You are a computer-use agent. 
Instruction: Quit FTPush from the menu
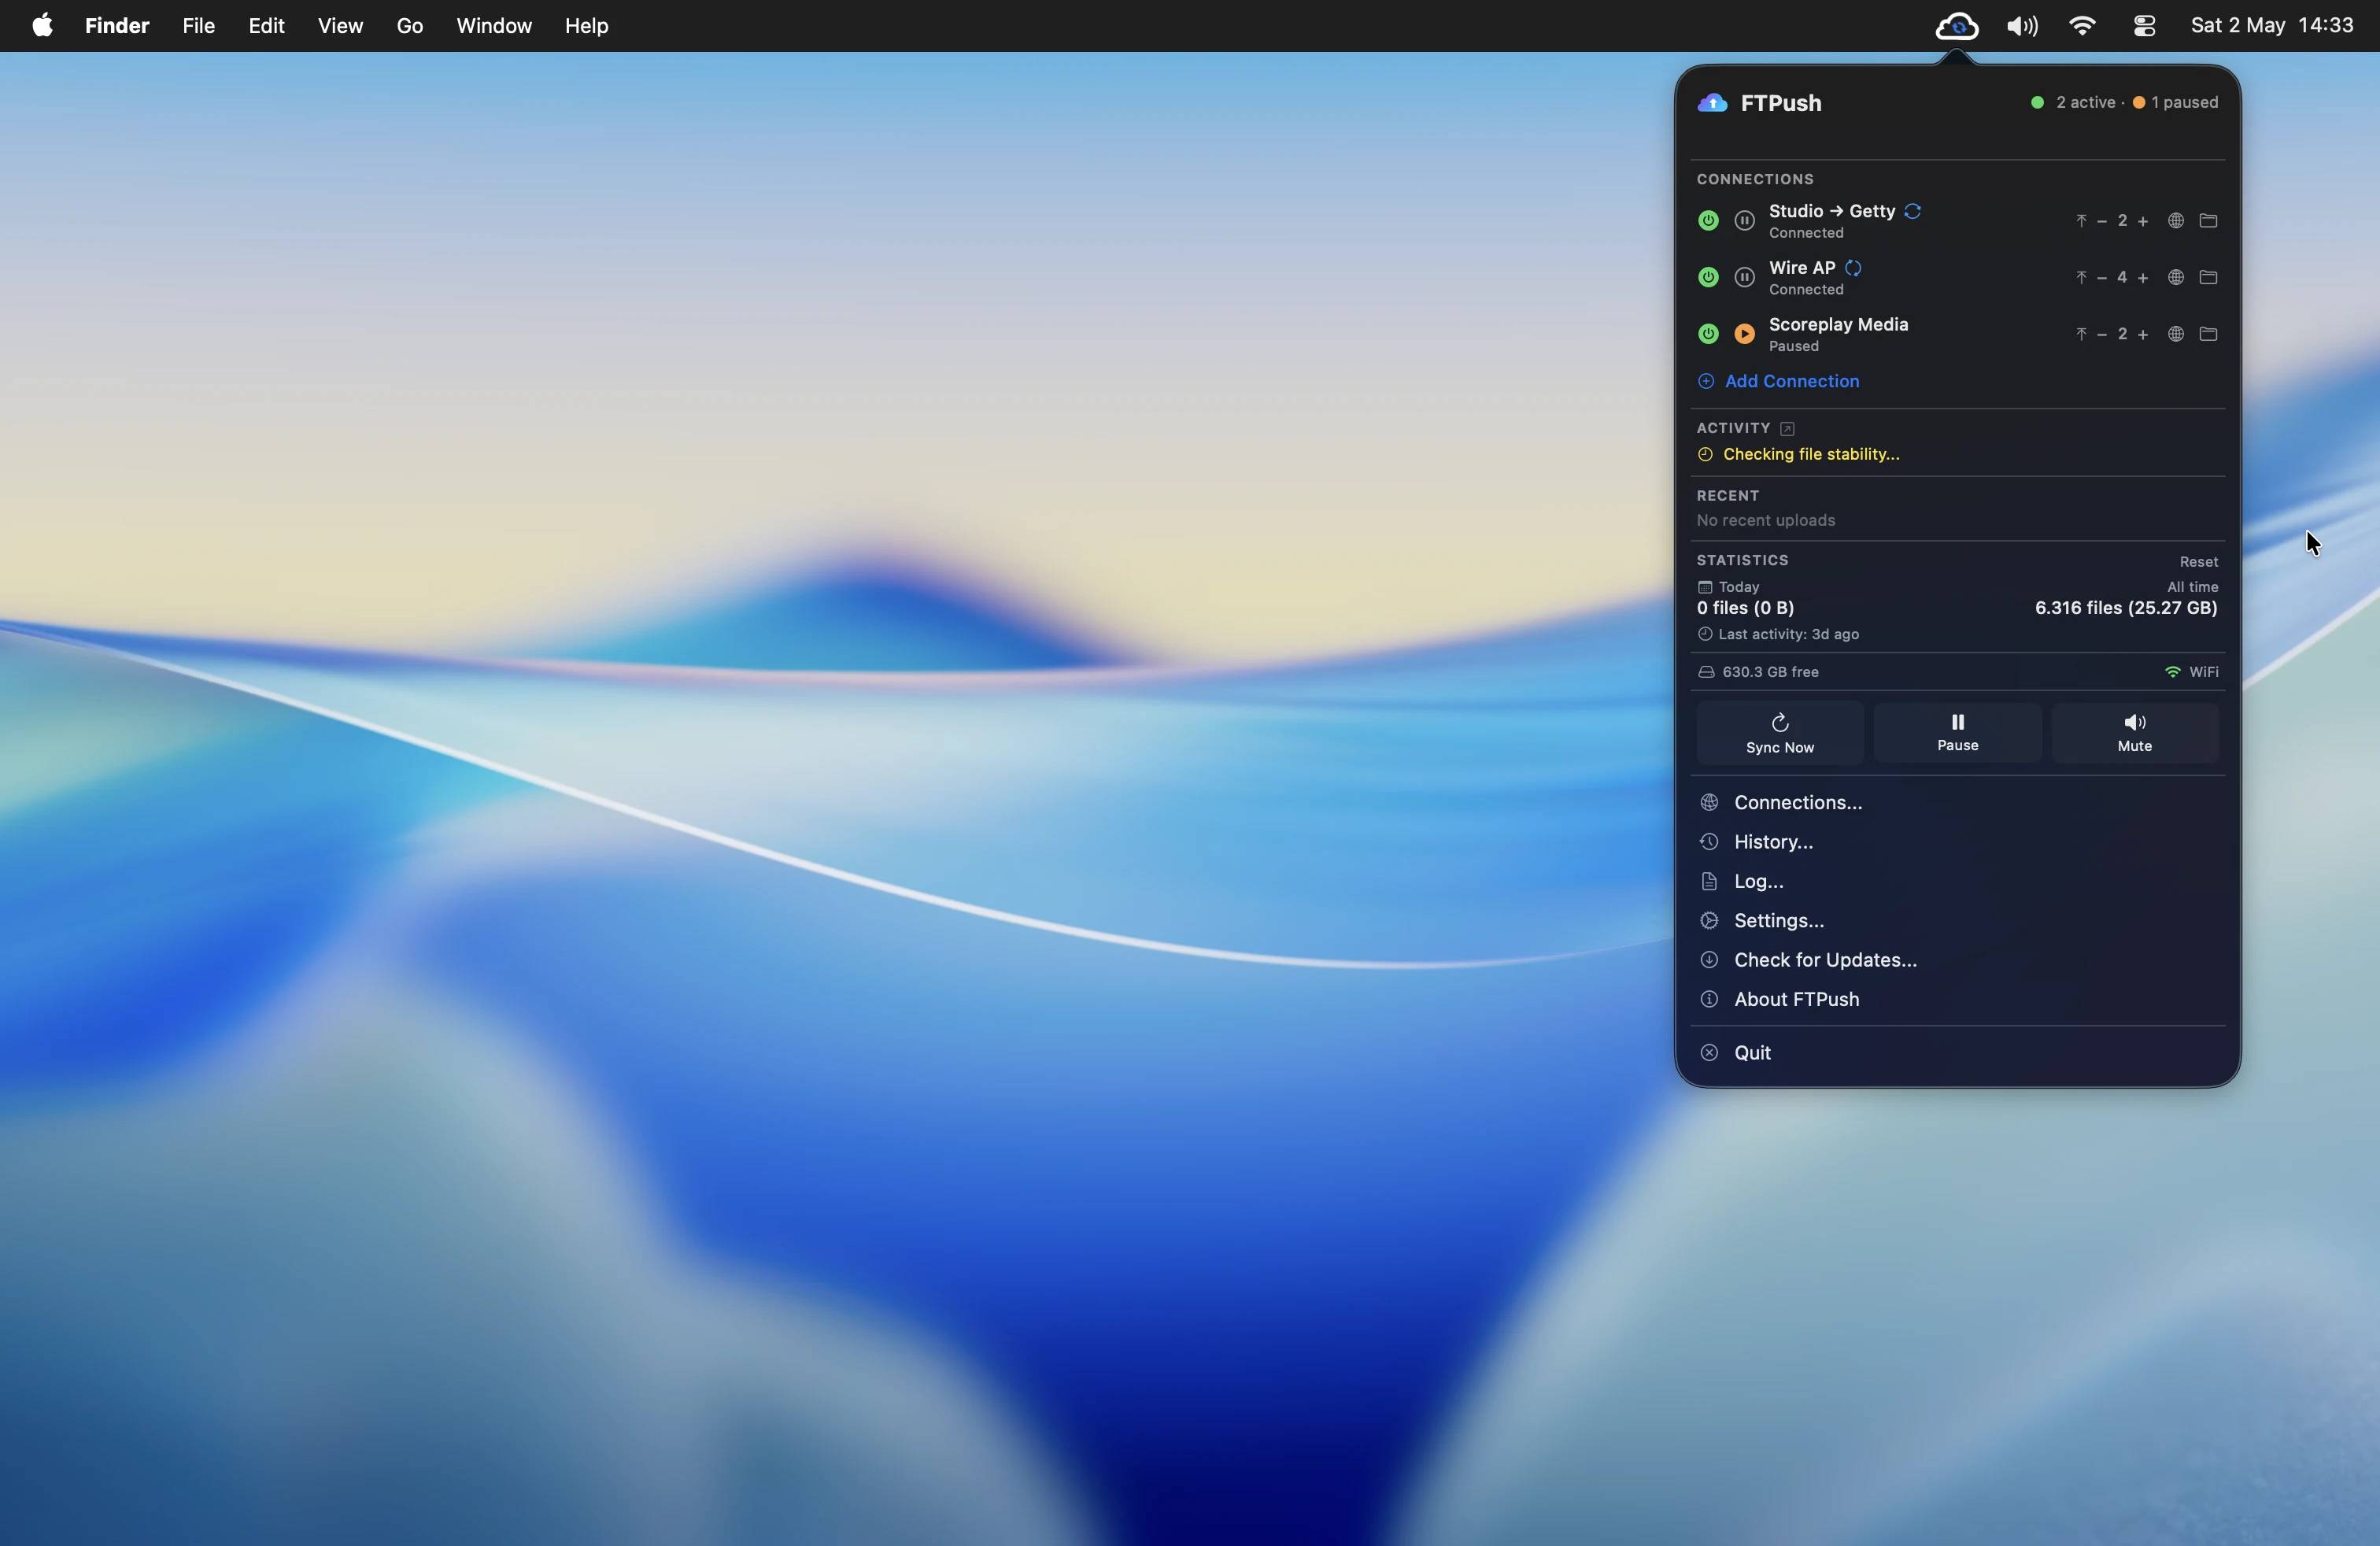[1957, 1053]
